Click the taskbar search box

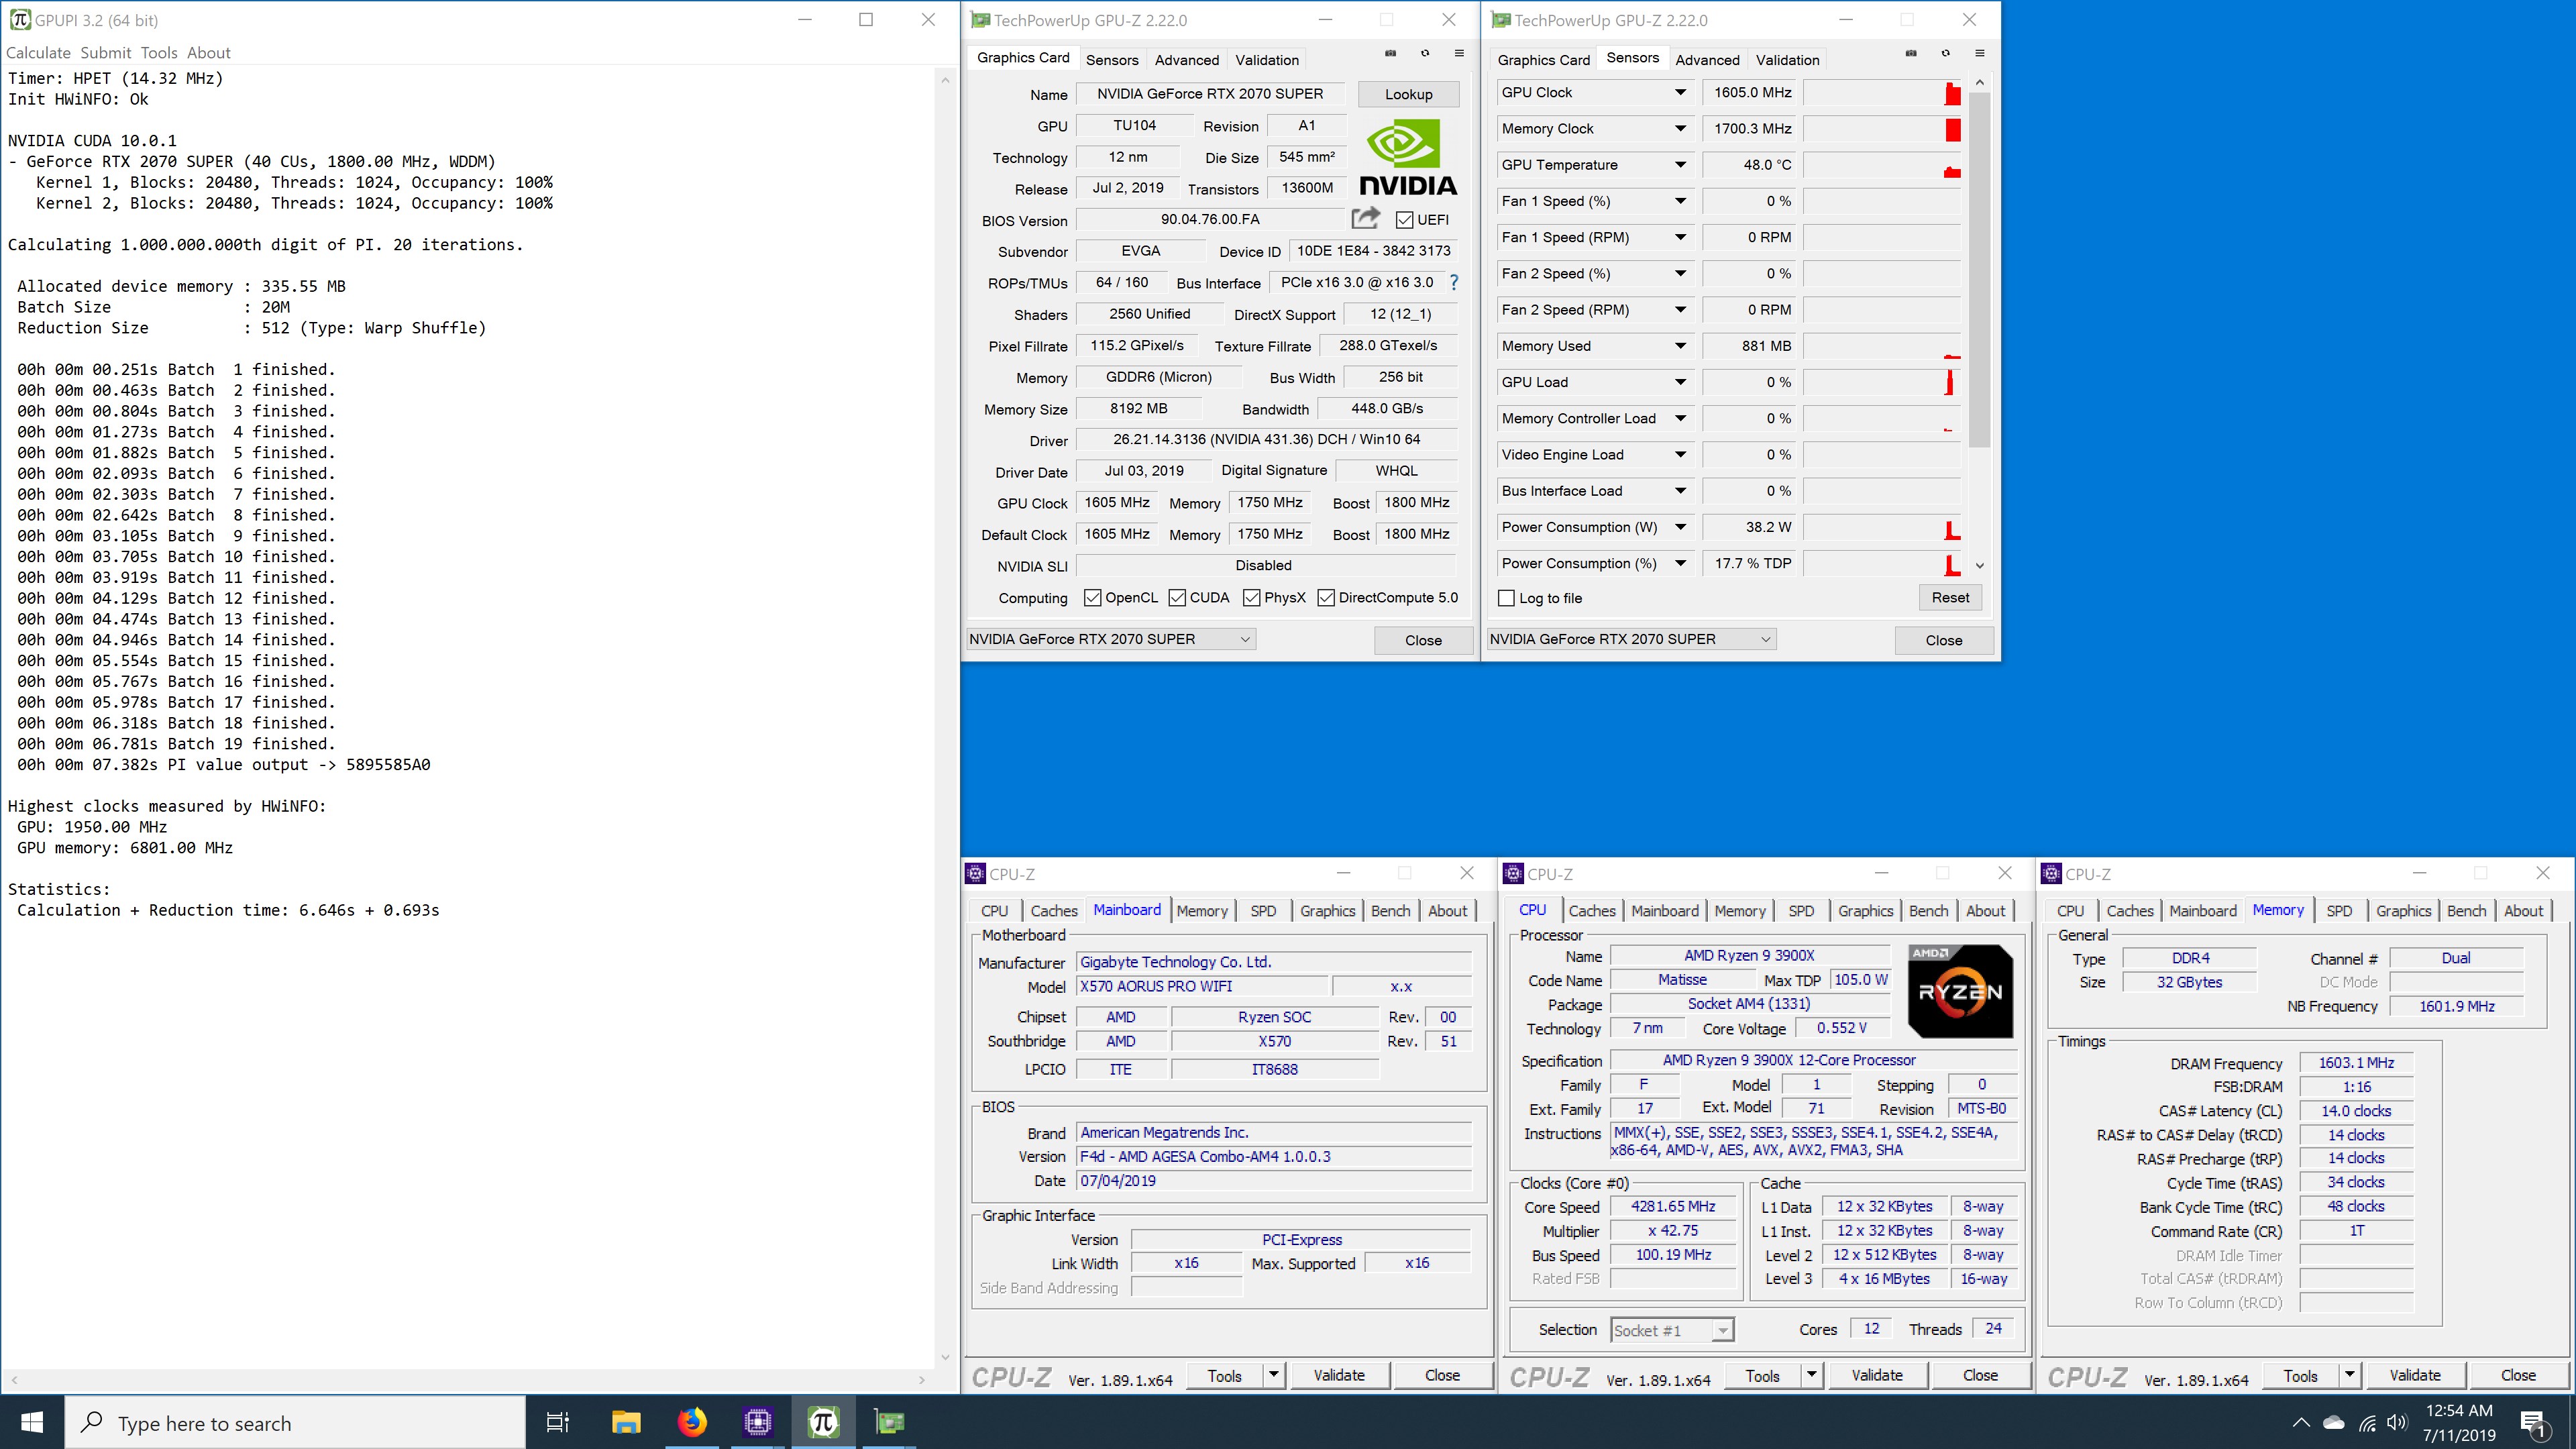click(296, 1423)
